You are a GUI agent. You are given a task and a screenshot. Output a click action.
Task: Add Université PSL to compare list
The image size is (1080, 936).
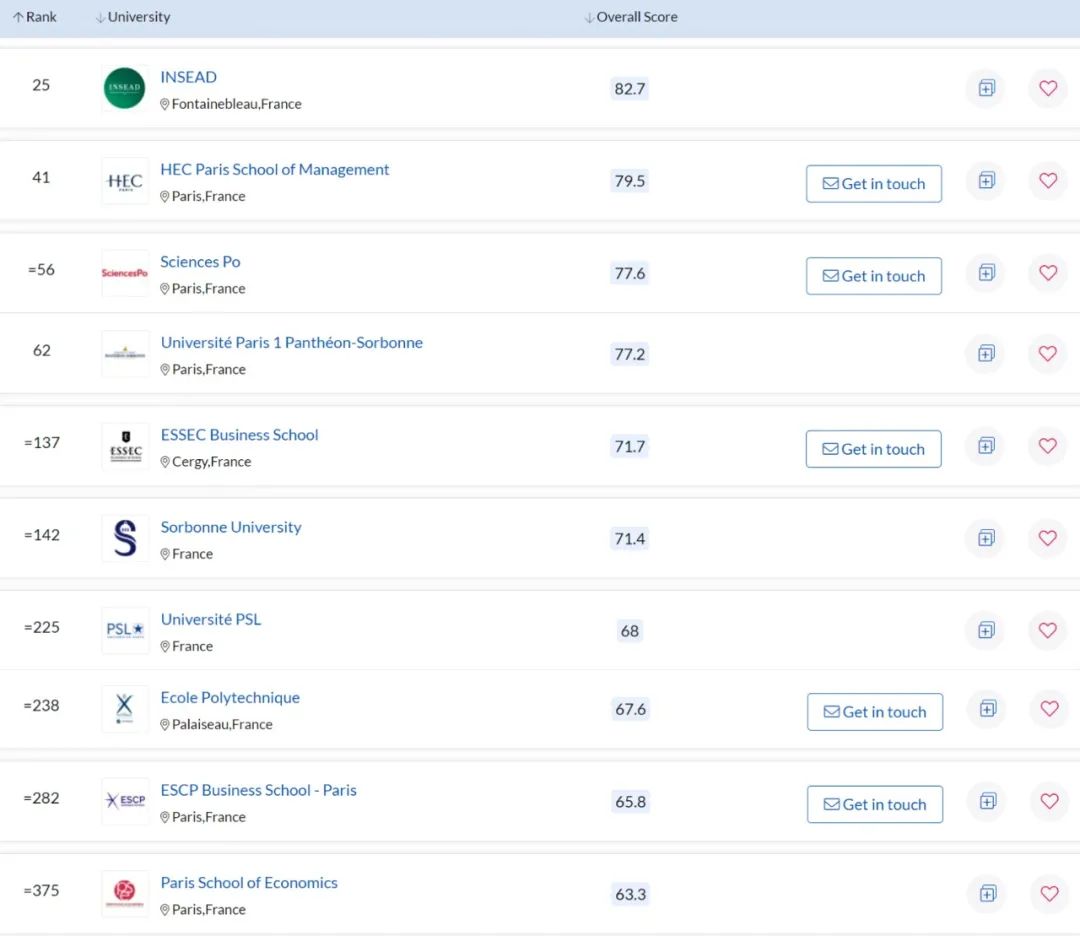click(x=986, y=630)
